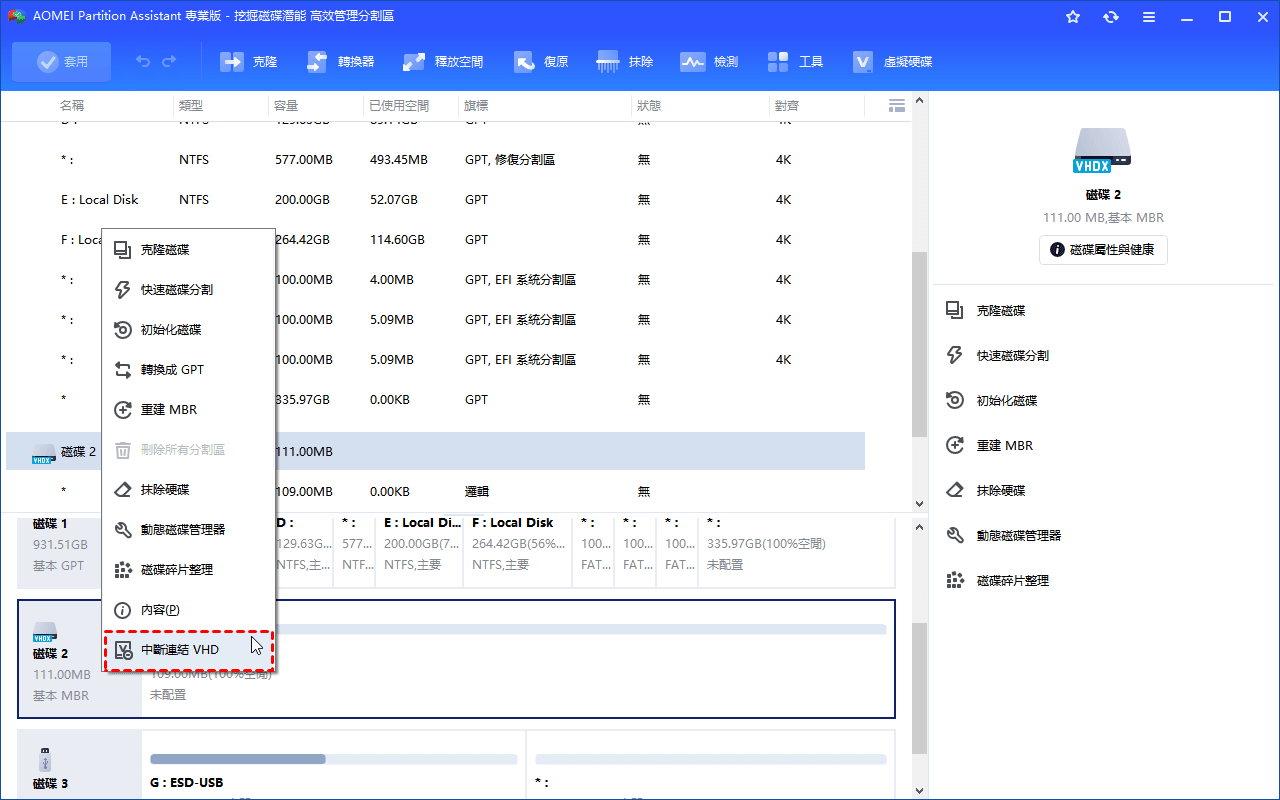Click the undo arrow in toolbar
The height and width of the screenshot is (800, 1280).
point(143,62)
